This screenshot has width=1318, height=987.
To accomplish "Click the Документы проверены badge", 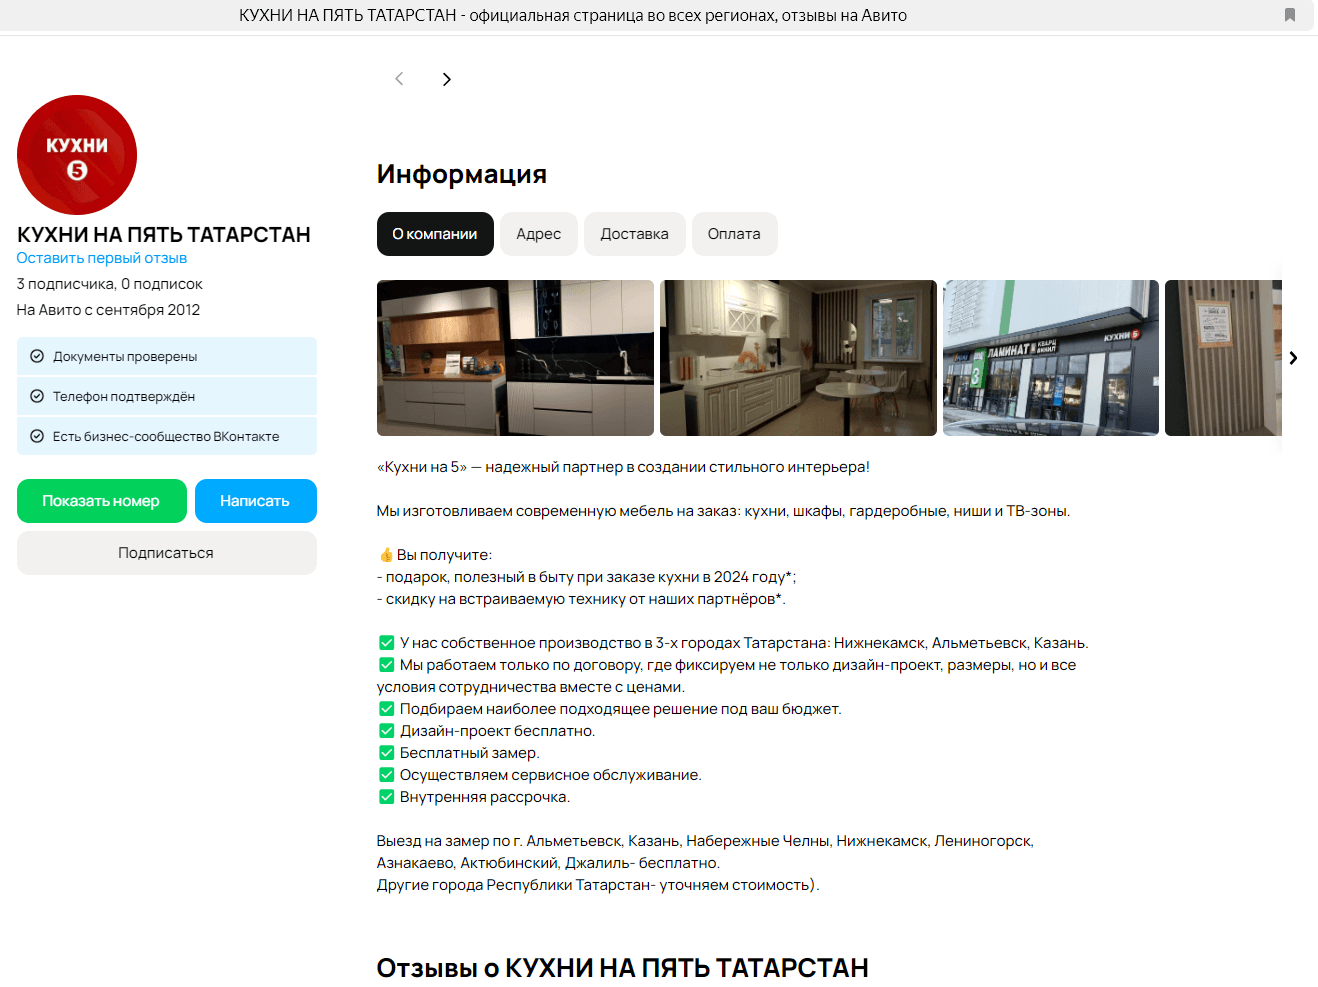I will coord(167,356).
